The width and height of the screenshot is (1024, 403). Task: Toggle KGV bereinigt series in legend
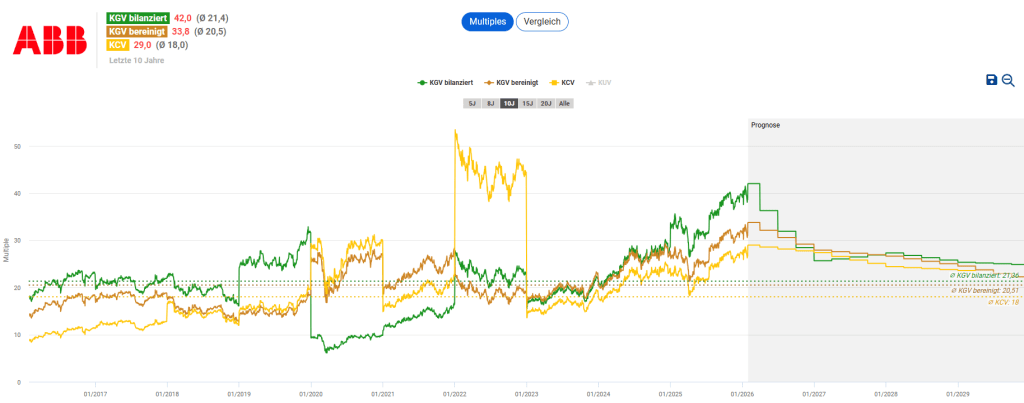point(511,83)
